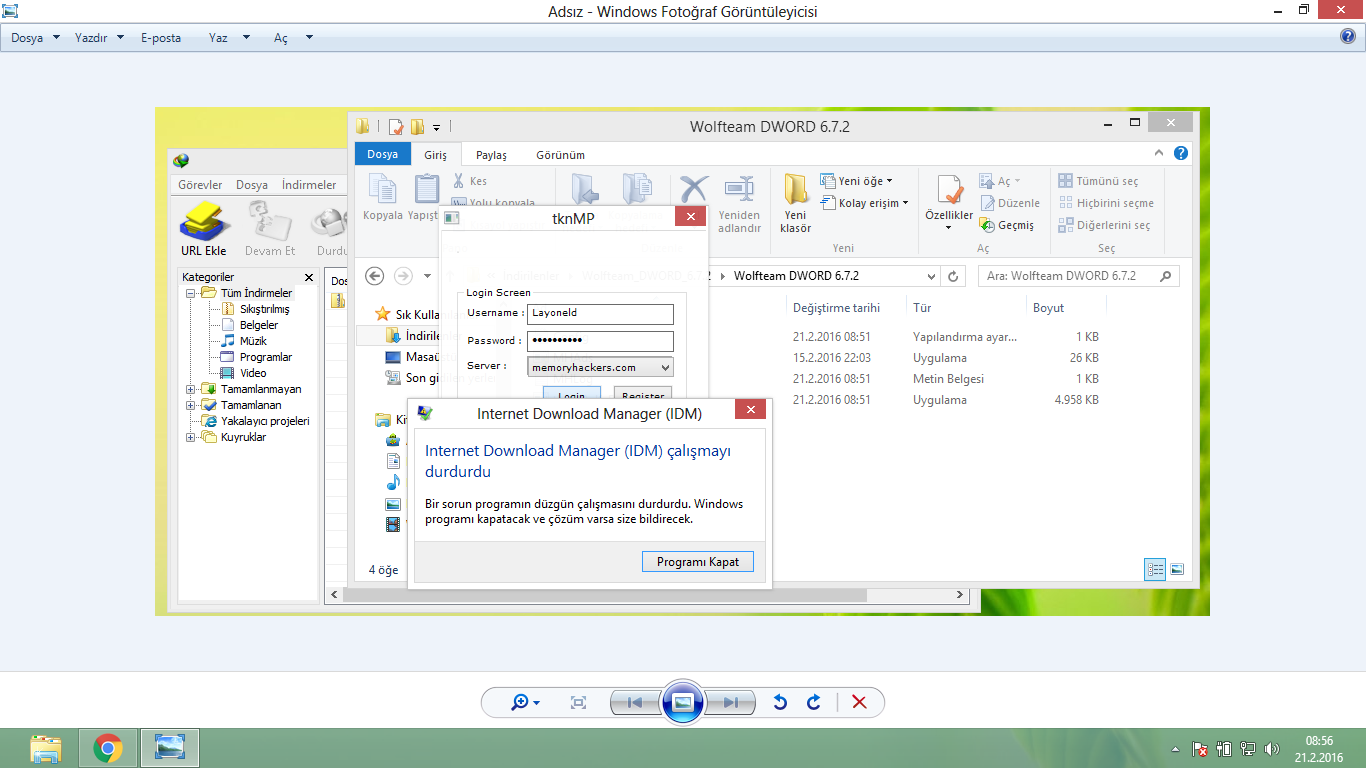Image resolution: width=1366 pixels, height=768 pixels.
Task: Launch Google Chrome from the taskbar
Action: click(x=107, y=748)
